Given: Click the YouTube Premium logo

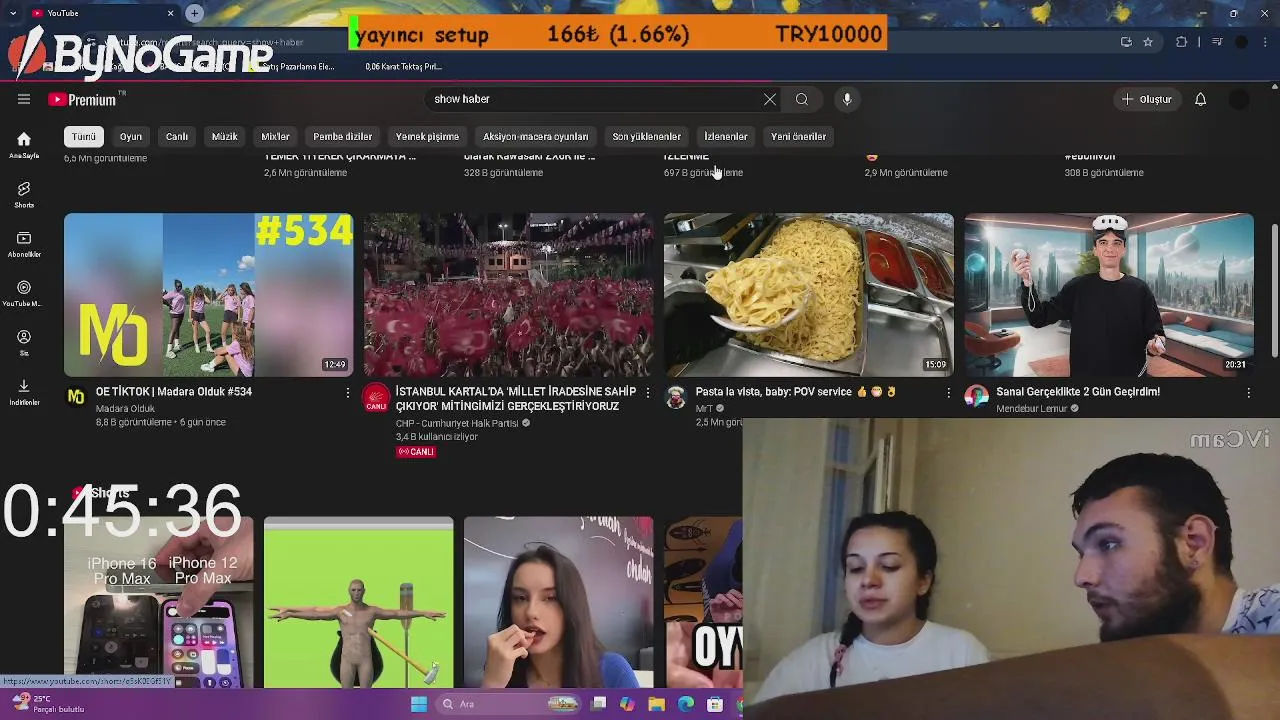Looking at the screenshot, I should 82,99.
